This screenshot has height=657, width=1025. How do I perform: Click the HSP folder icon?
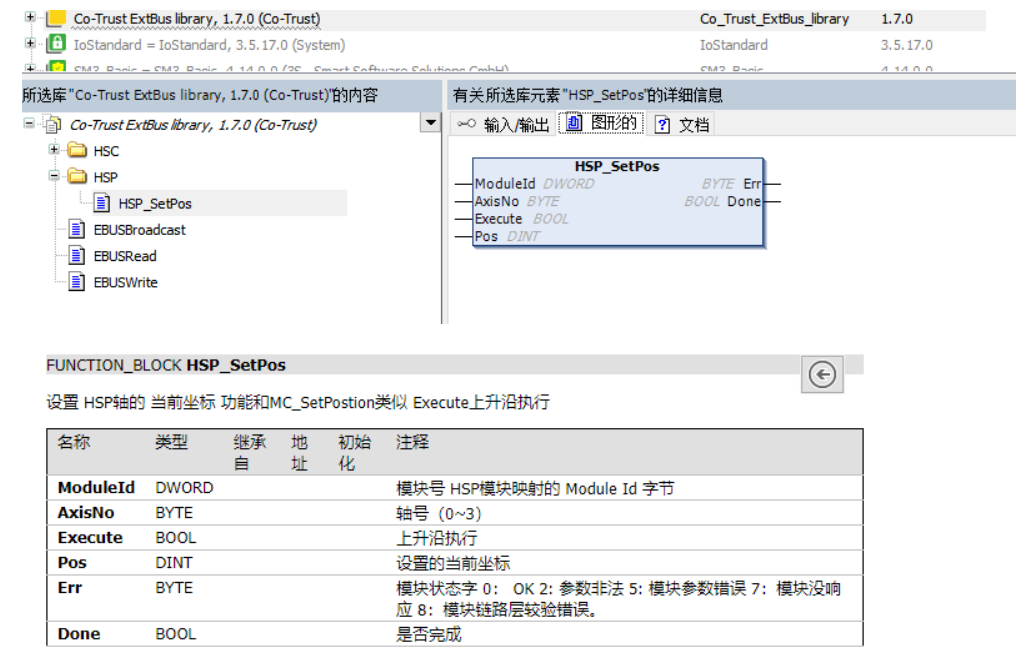coord(77,177)
